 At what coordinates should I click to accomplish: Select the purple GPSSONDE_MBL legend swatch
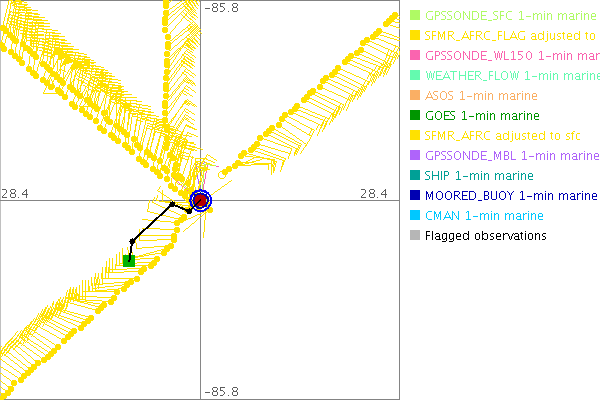click(x=415, y=156)
